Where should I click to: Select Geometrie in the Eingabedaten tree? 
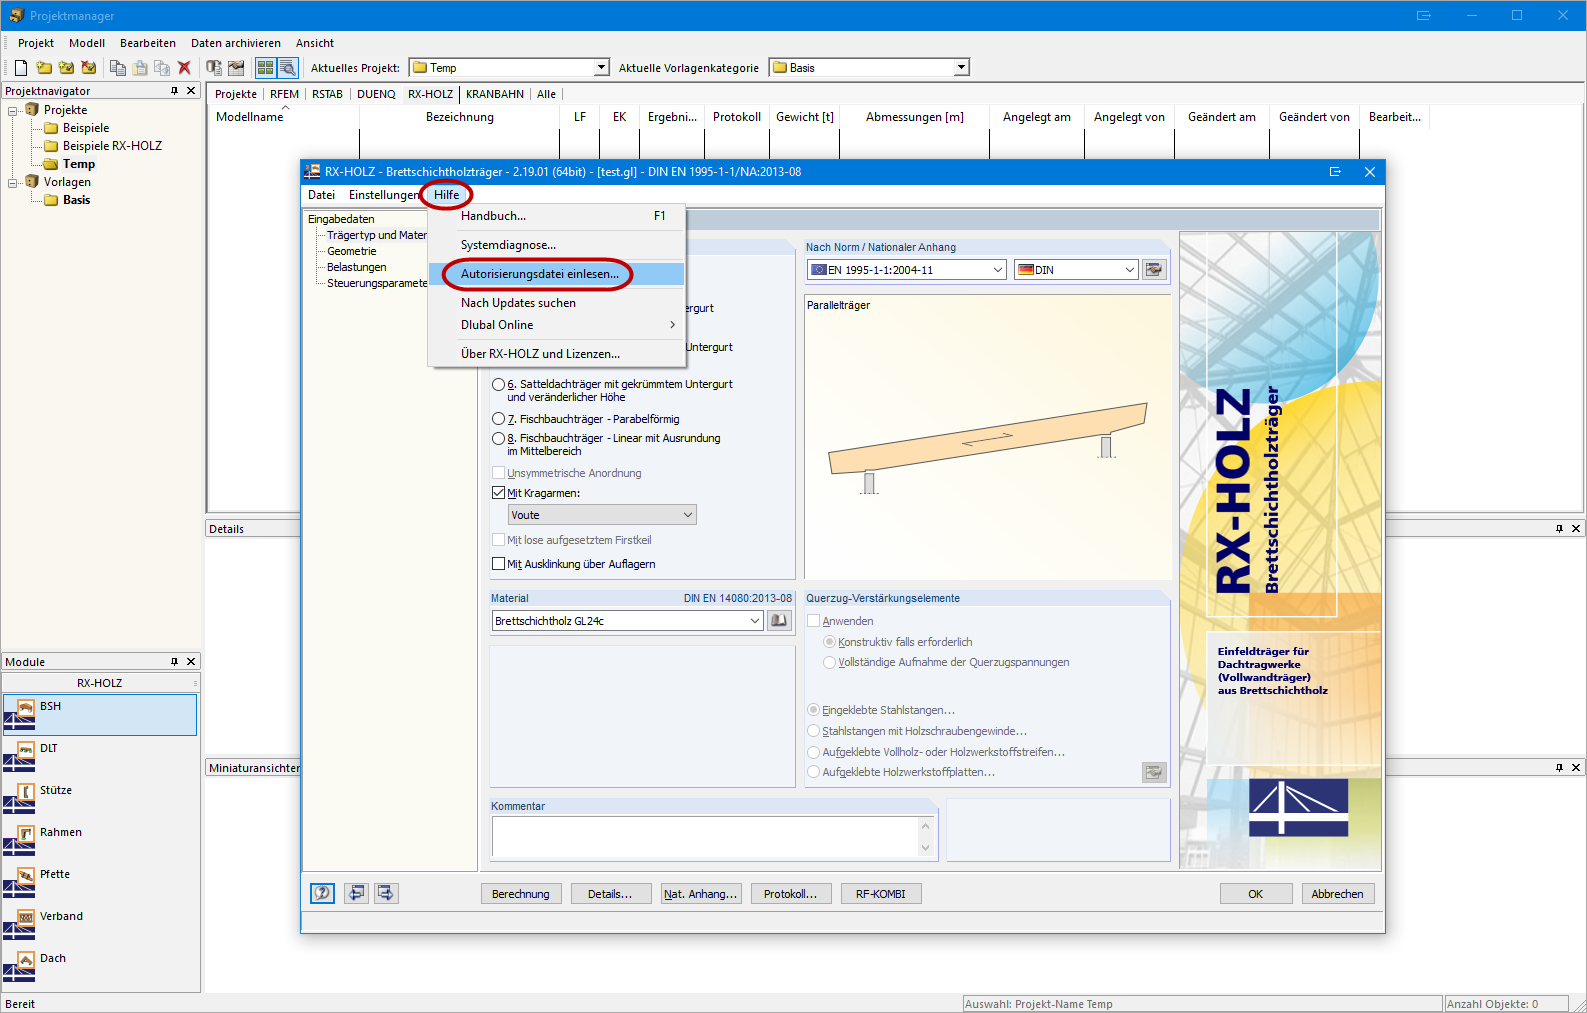tap(352, 251)
